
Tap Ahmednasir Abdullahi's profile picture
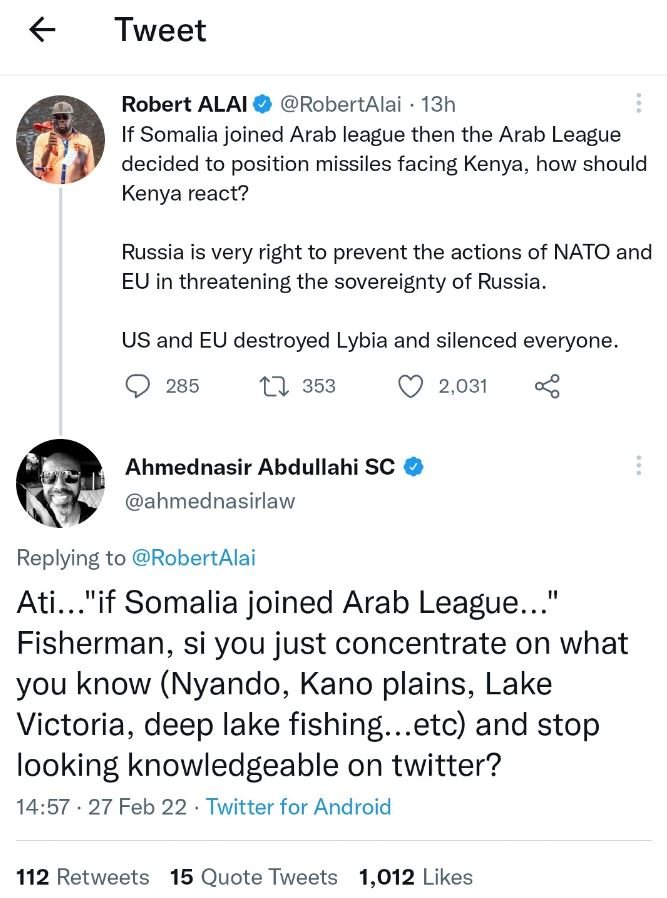click(59, 484)
